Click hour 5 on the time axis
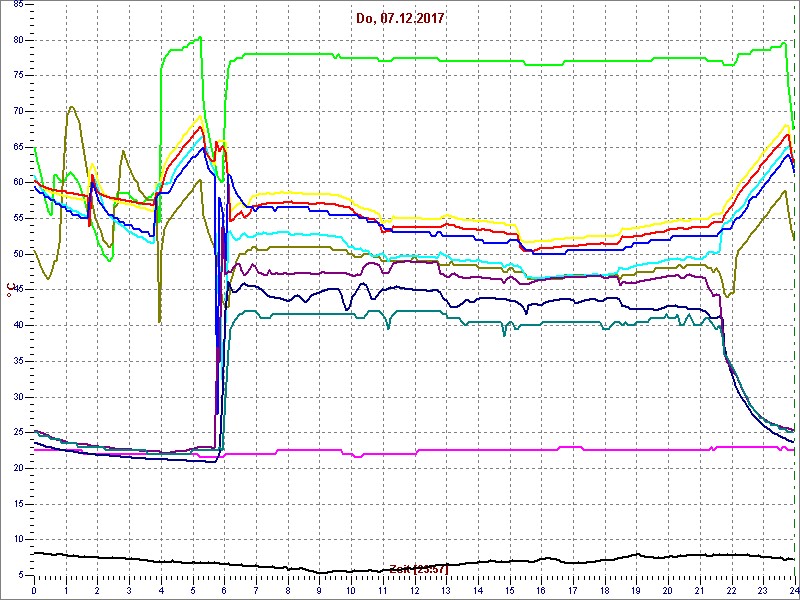This screenshot has height=600, width=800. 192,590
